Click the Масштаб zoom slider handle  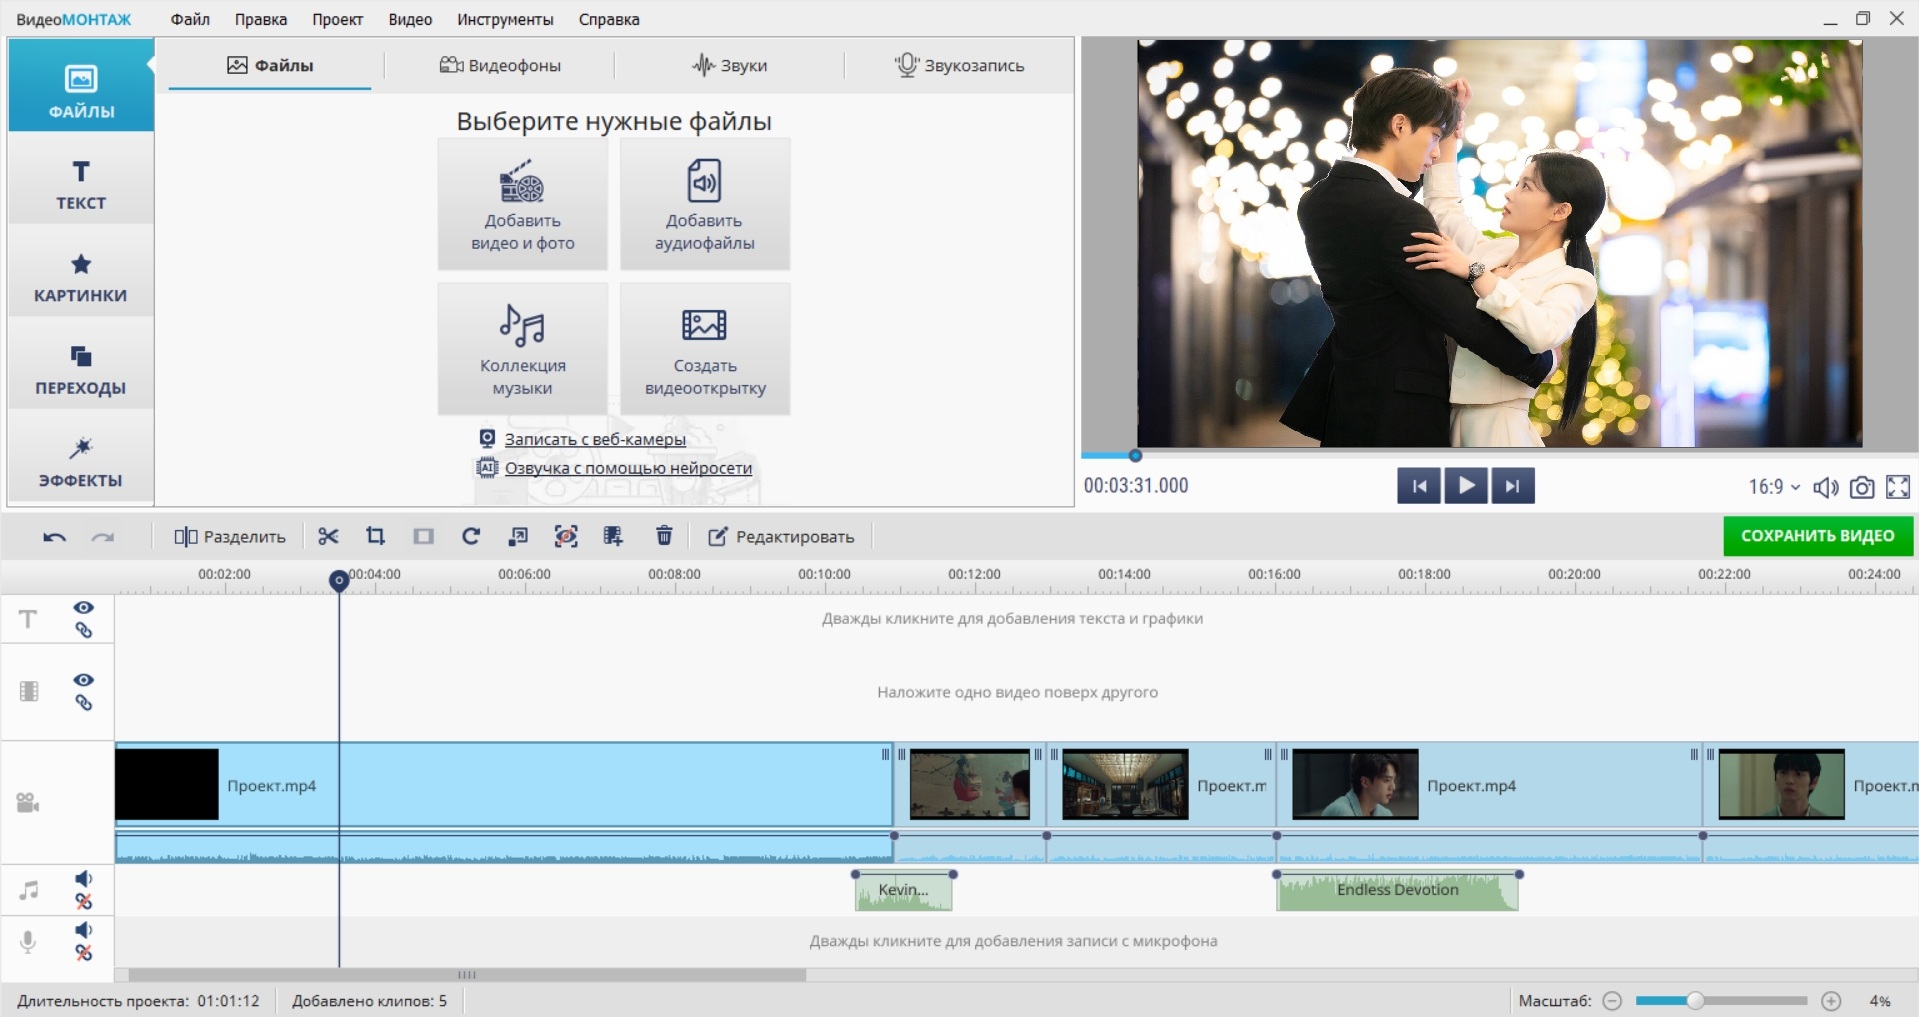tap(1695, 1001)
